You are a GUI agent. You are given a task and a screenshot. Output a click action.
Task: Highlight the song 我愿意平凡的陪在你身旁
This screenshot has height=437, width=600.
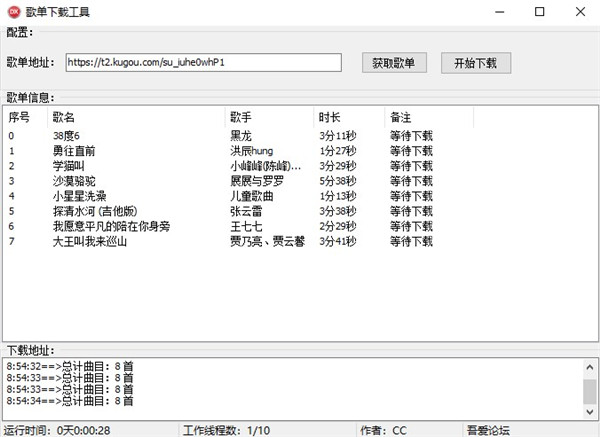click(x=110, y=226)
